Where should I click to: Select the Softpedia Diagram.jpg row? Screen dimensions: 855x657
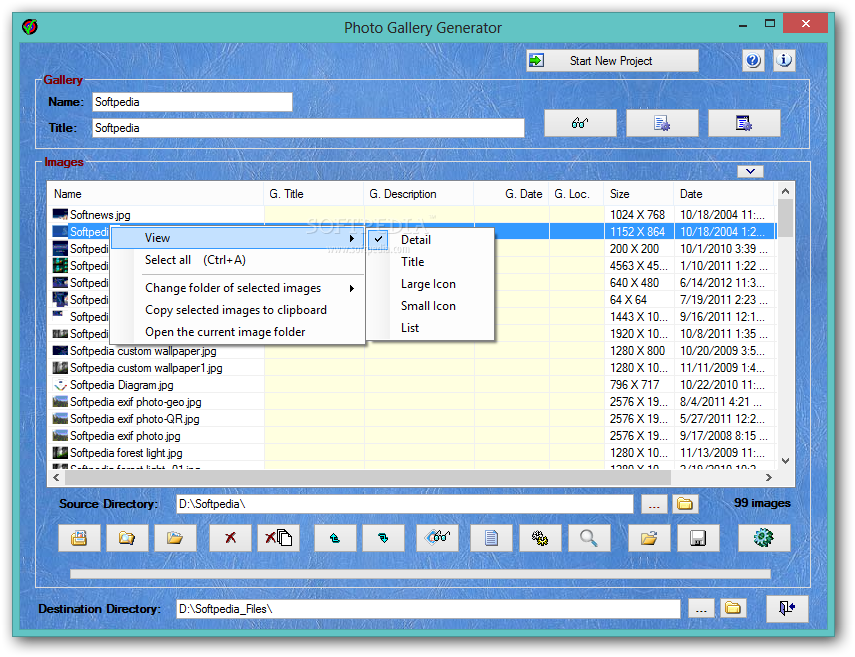[413, 385]
